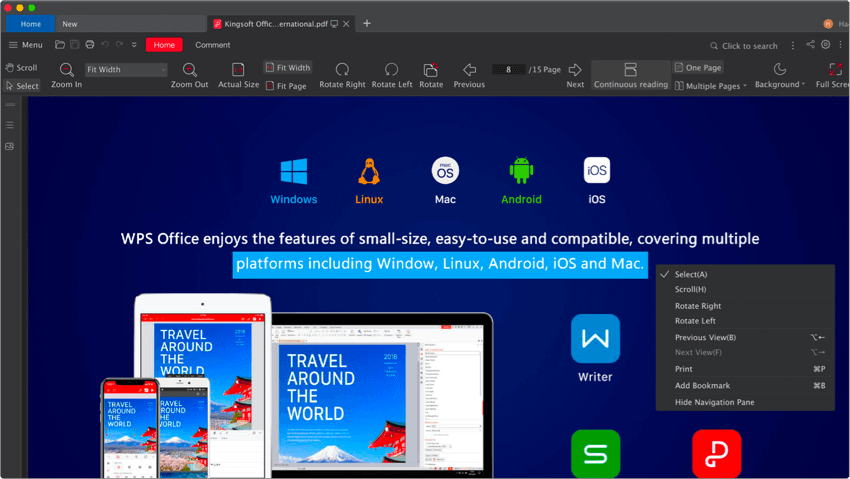The height and width of the screenshot is (479, 850).
Task: Select the Scroll hand tool
Action: [x=22, y=68]
